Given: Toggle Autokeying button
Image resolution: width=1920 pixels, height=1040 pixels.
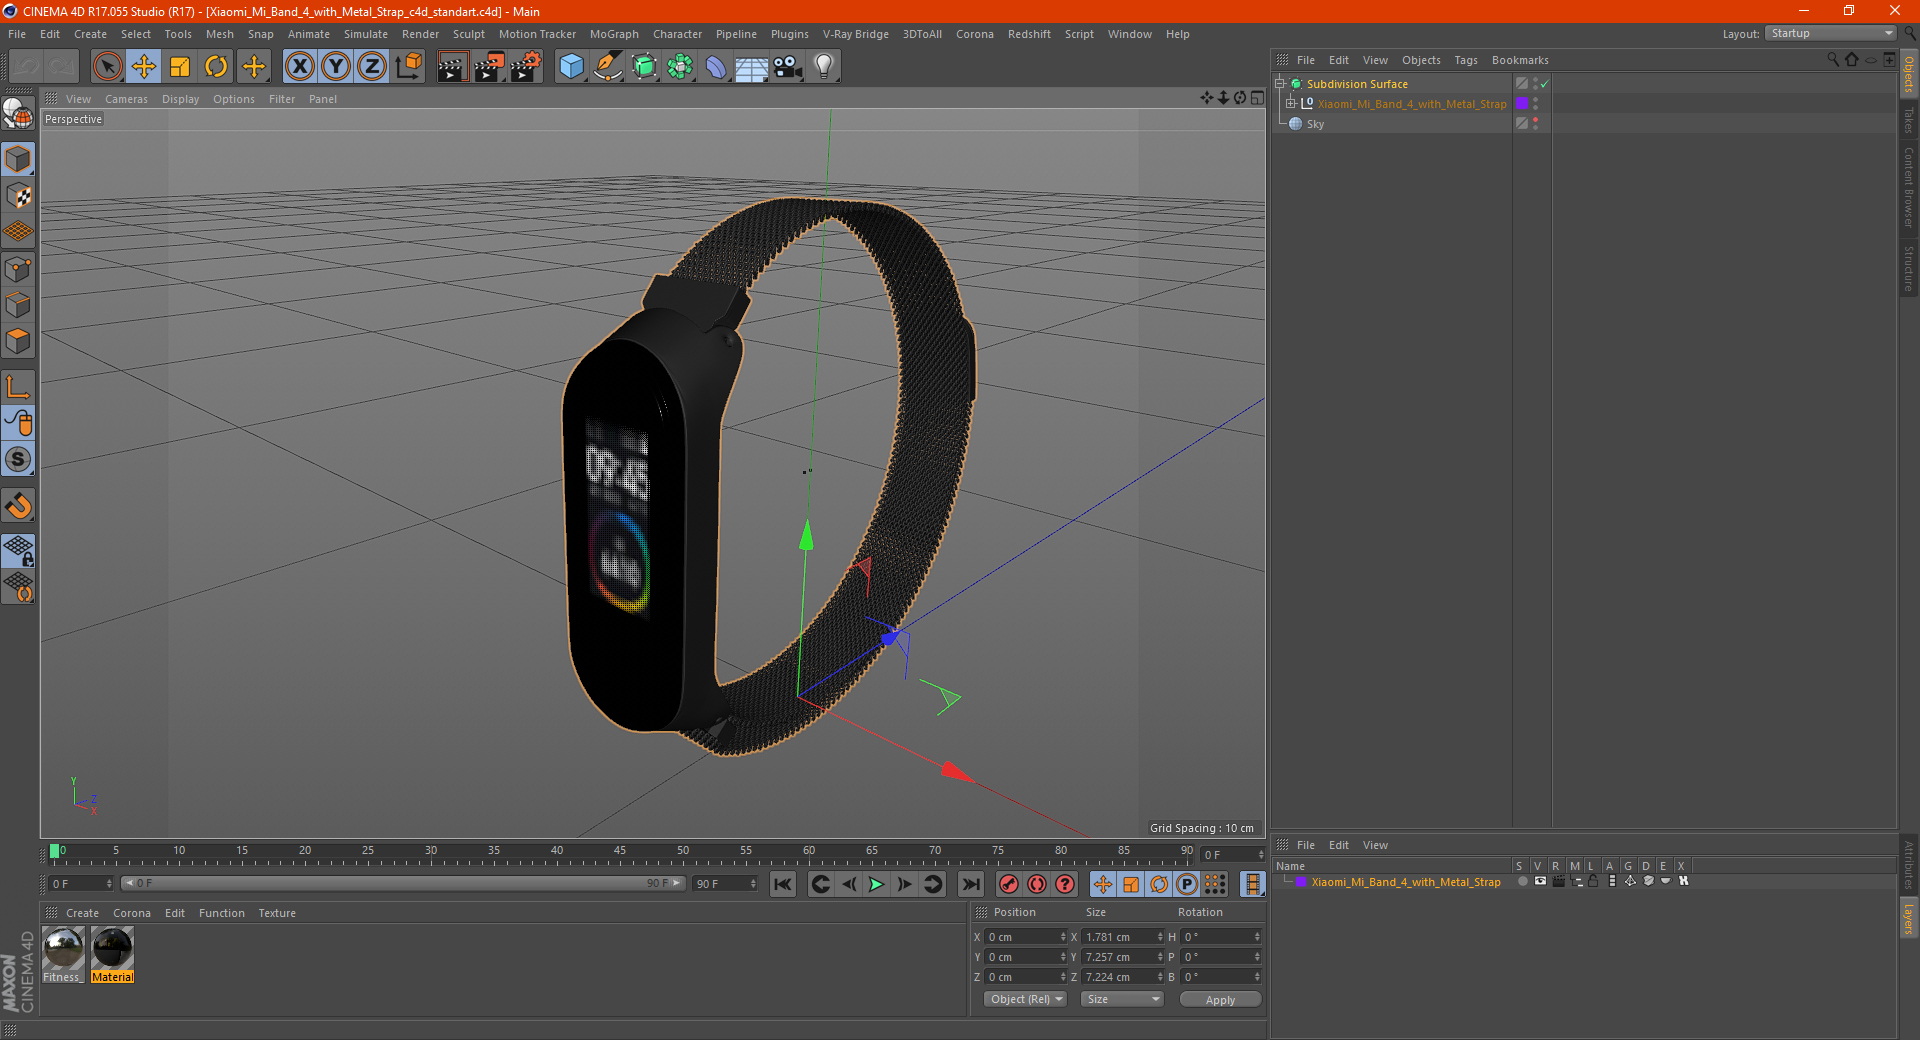Looking at the screenshot, I should click(x=1037, y=884).
